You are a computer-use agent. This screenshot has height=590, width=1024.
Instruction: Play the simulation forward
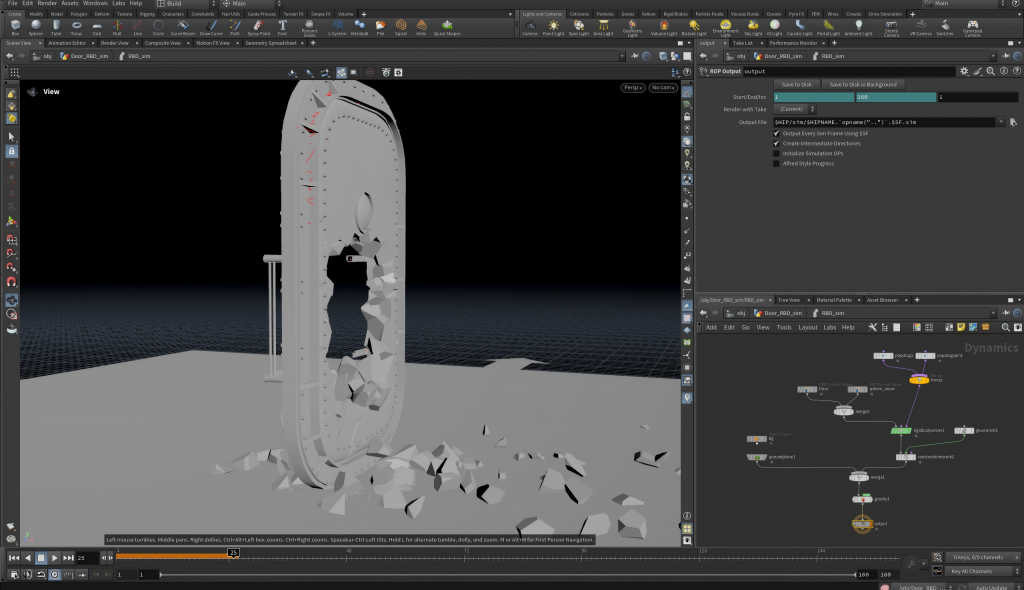pyautogui.click(x=54, y=558)
